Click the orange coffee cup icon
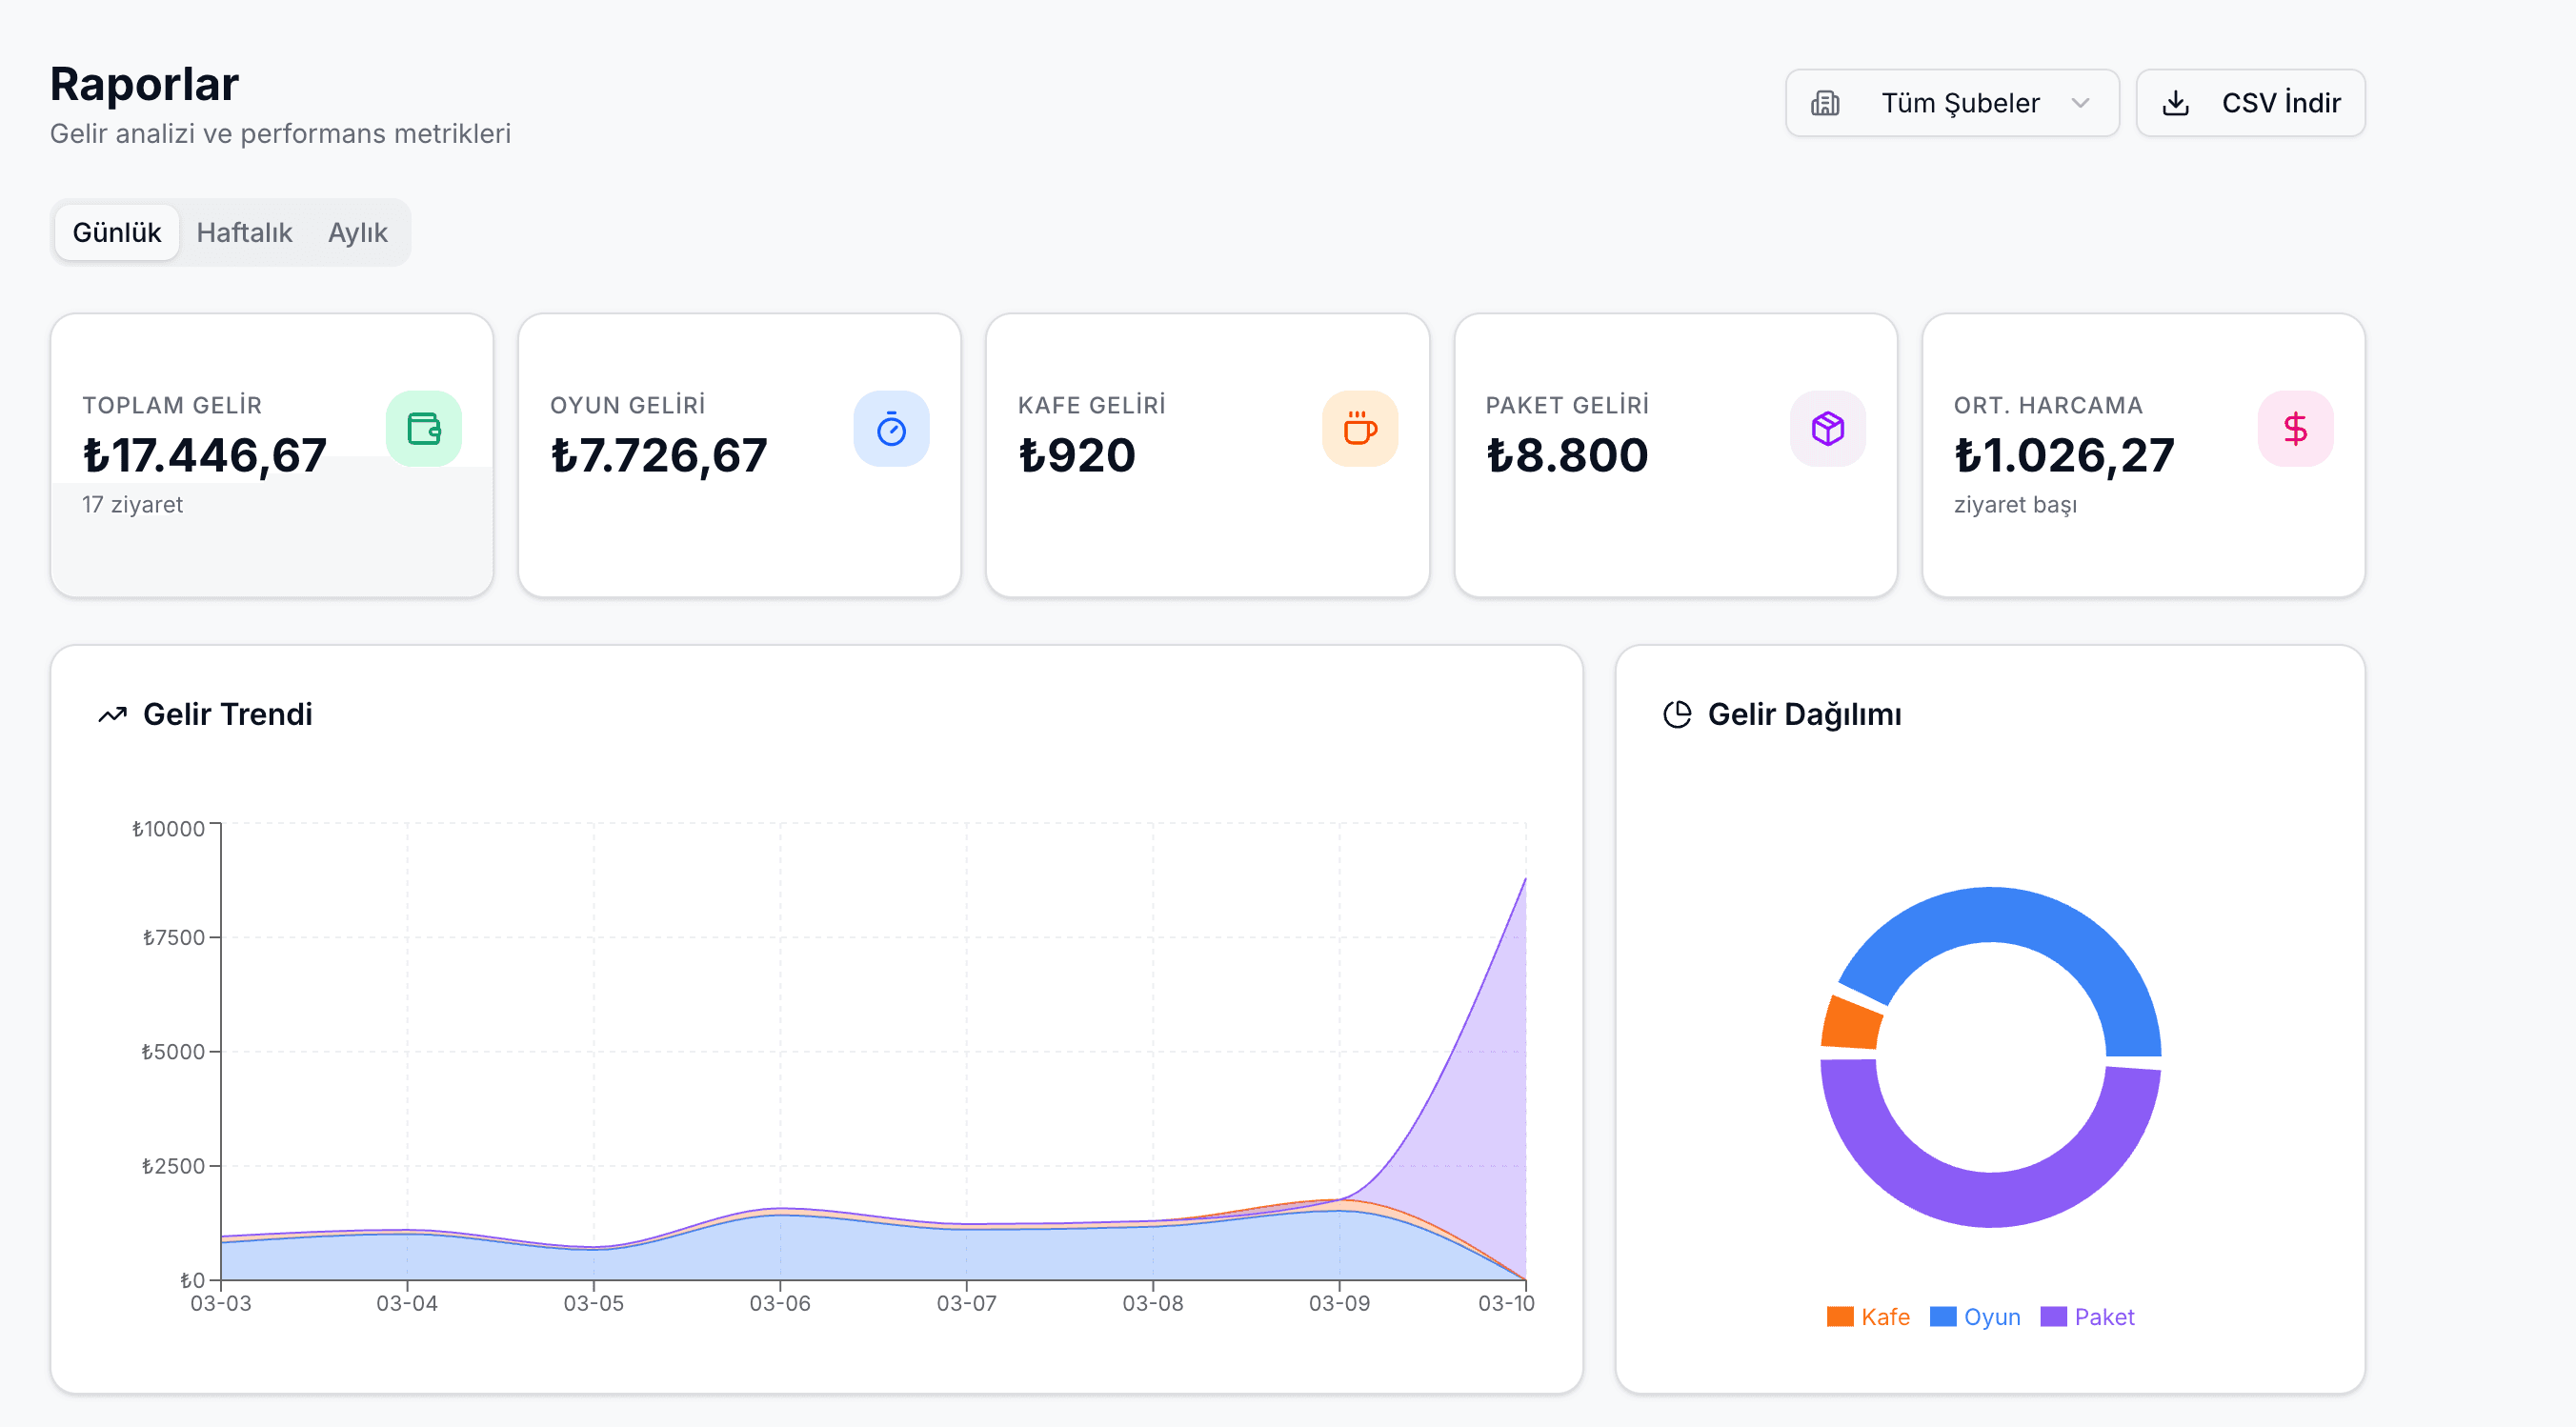The height and width of the screenshot is (1427, 2576). pyautogui.click(x=1359, y=429)
